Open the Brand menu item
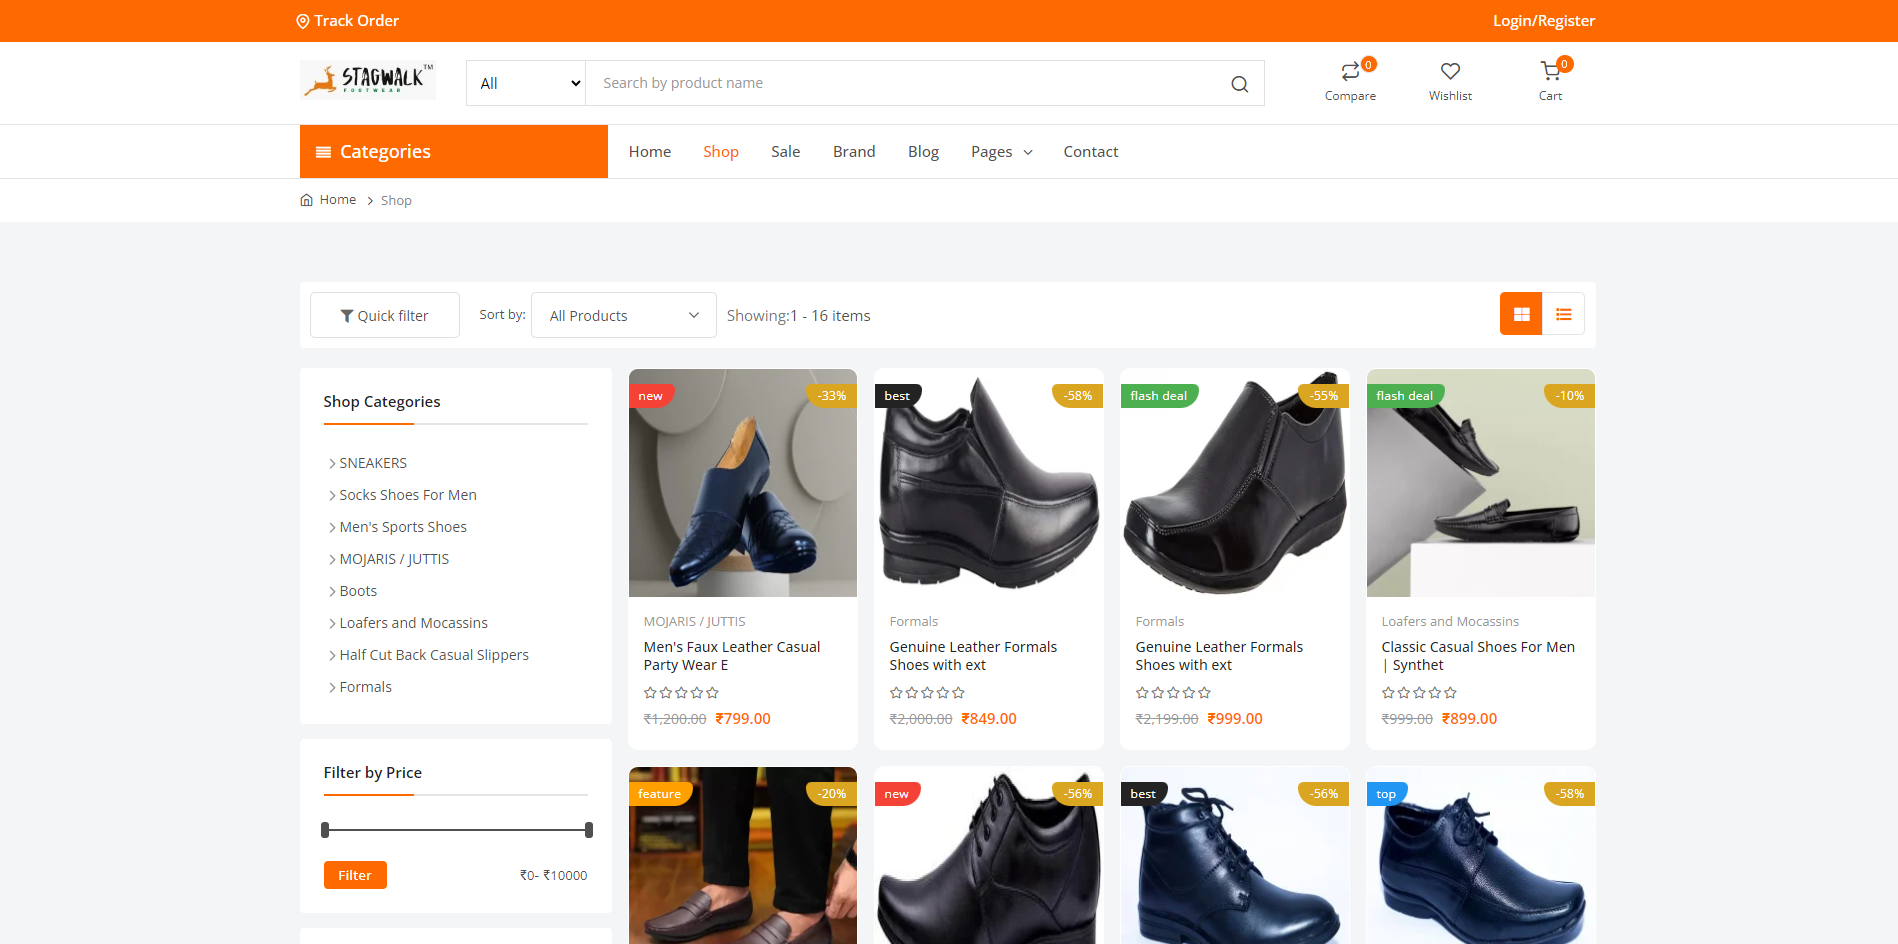The height and width of the screenshot is (944, 1898). click(x=854, y=152)
